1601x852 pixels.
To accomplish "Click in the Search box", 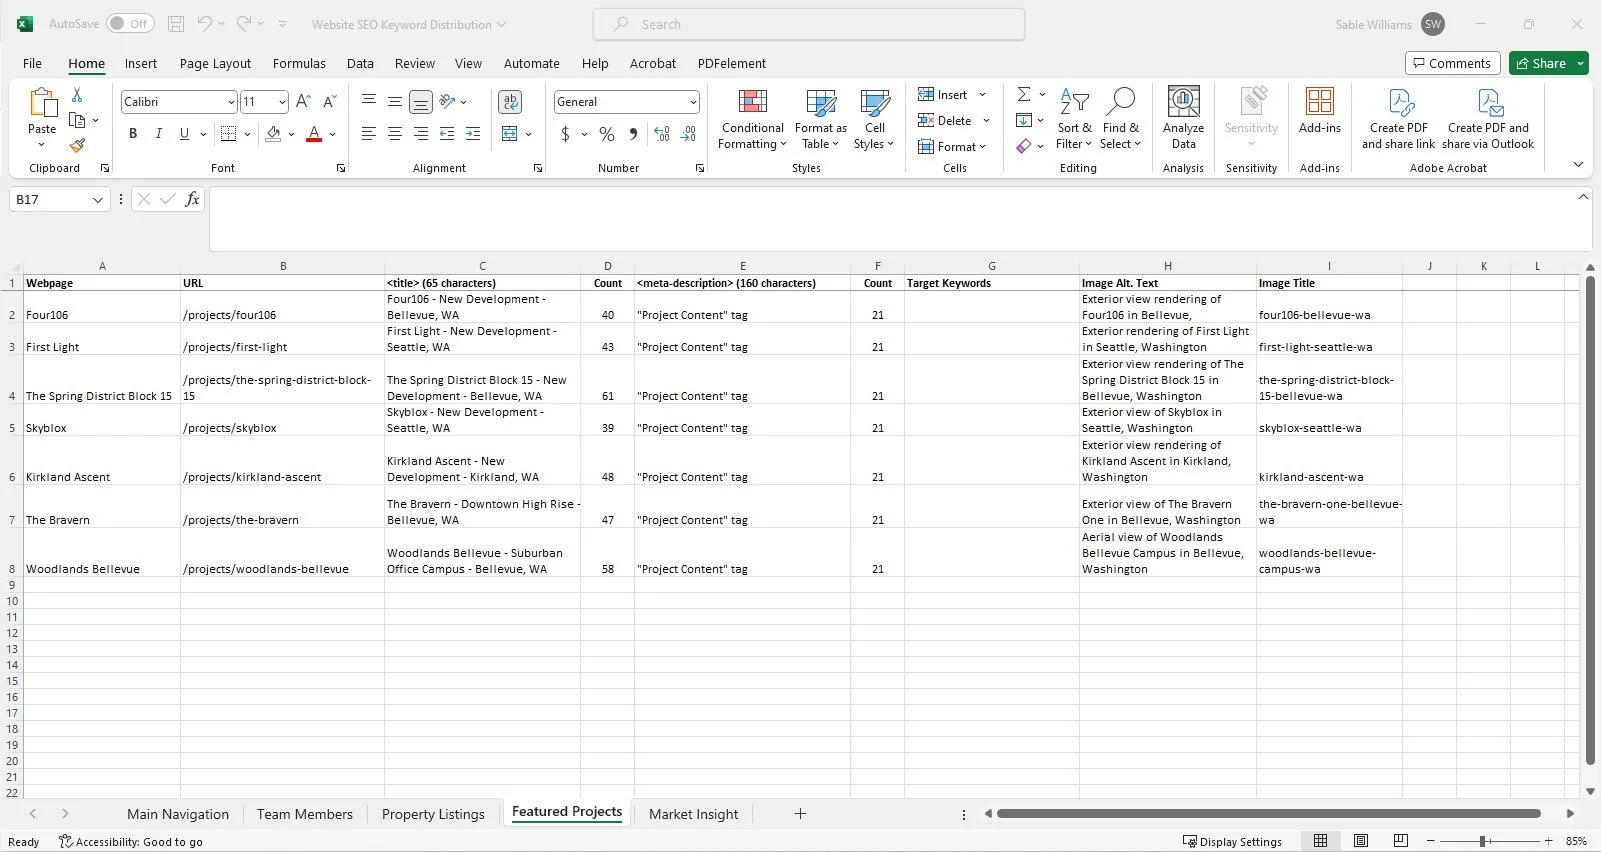I will tap(809, 24).
